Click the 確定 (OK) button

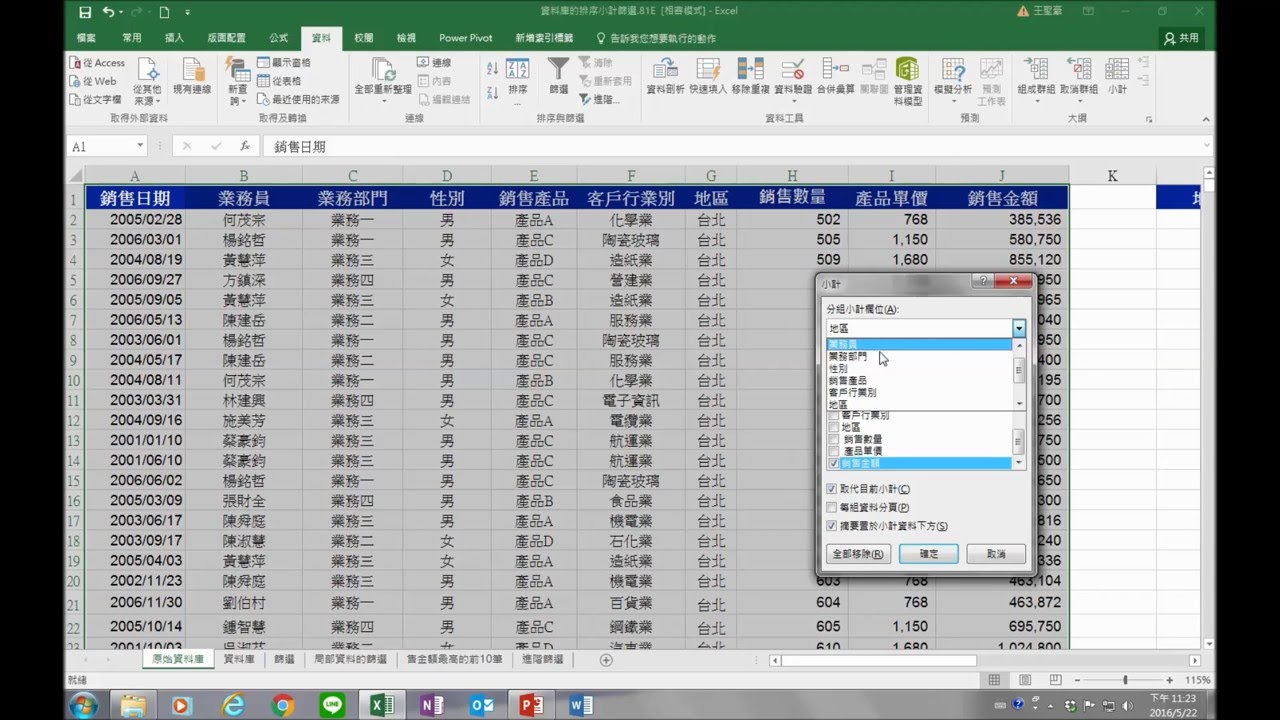coord(928,553)
